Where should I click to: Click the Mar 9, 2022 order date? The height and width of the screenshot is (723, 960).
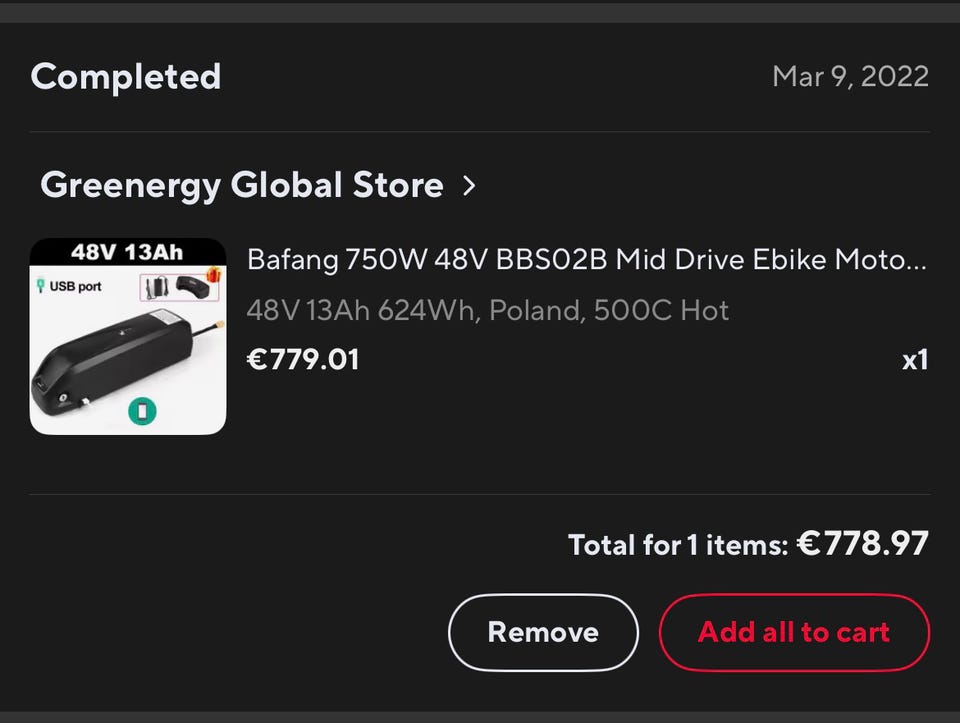850,77
